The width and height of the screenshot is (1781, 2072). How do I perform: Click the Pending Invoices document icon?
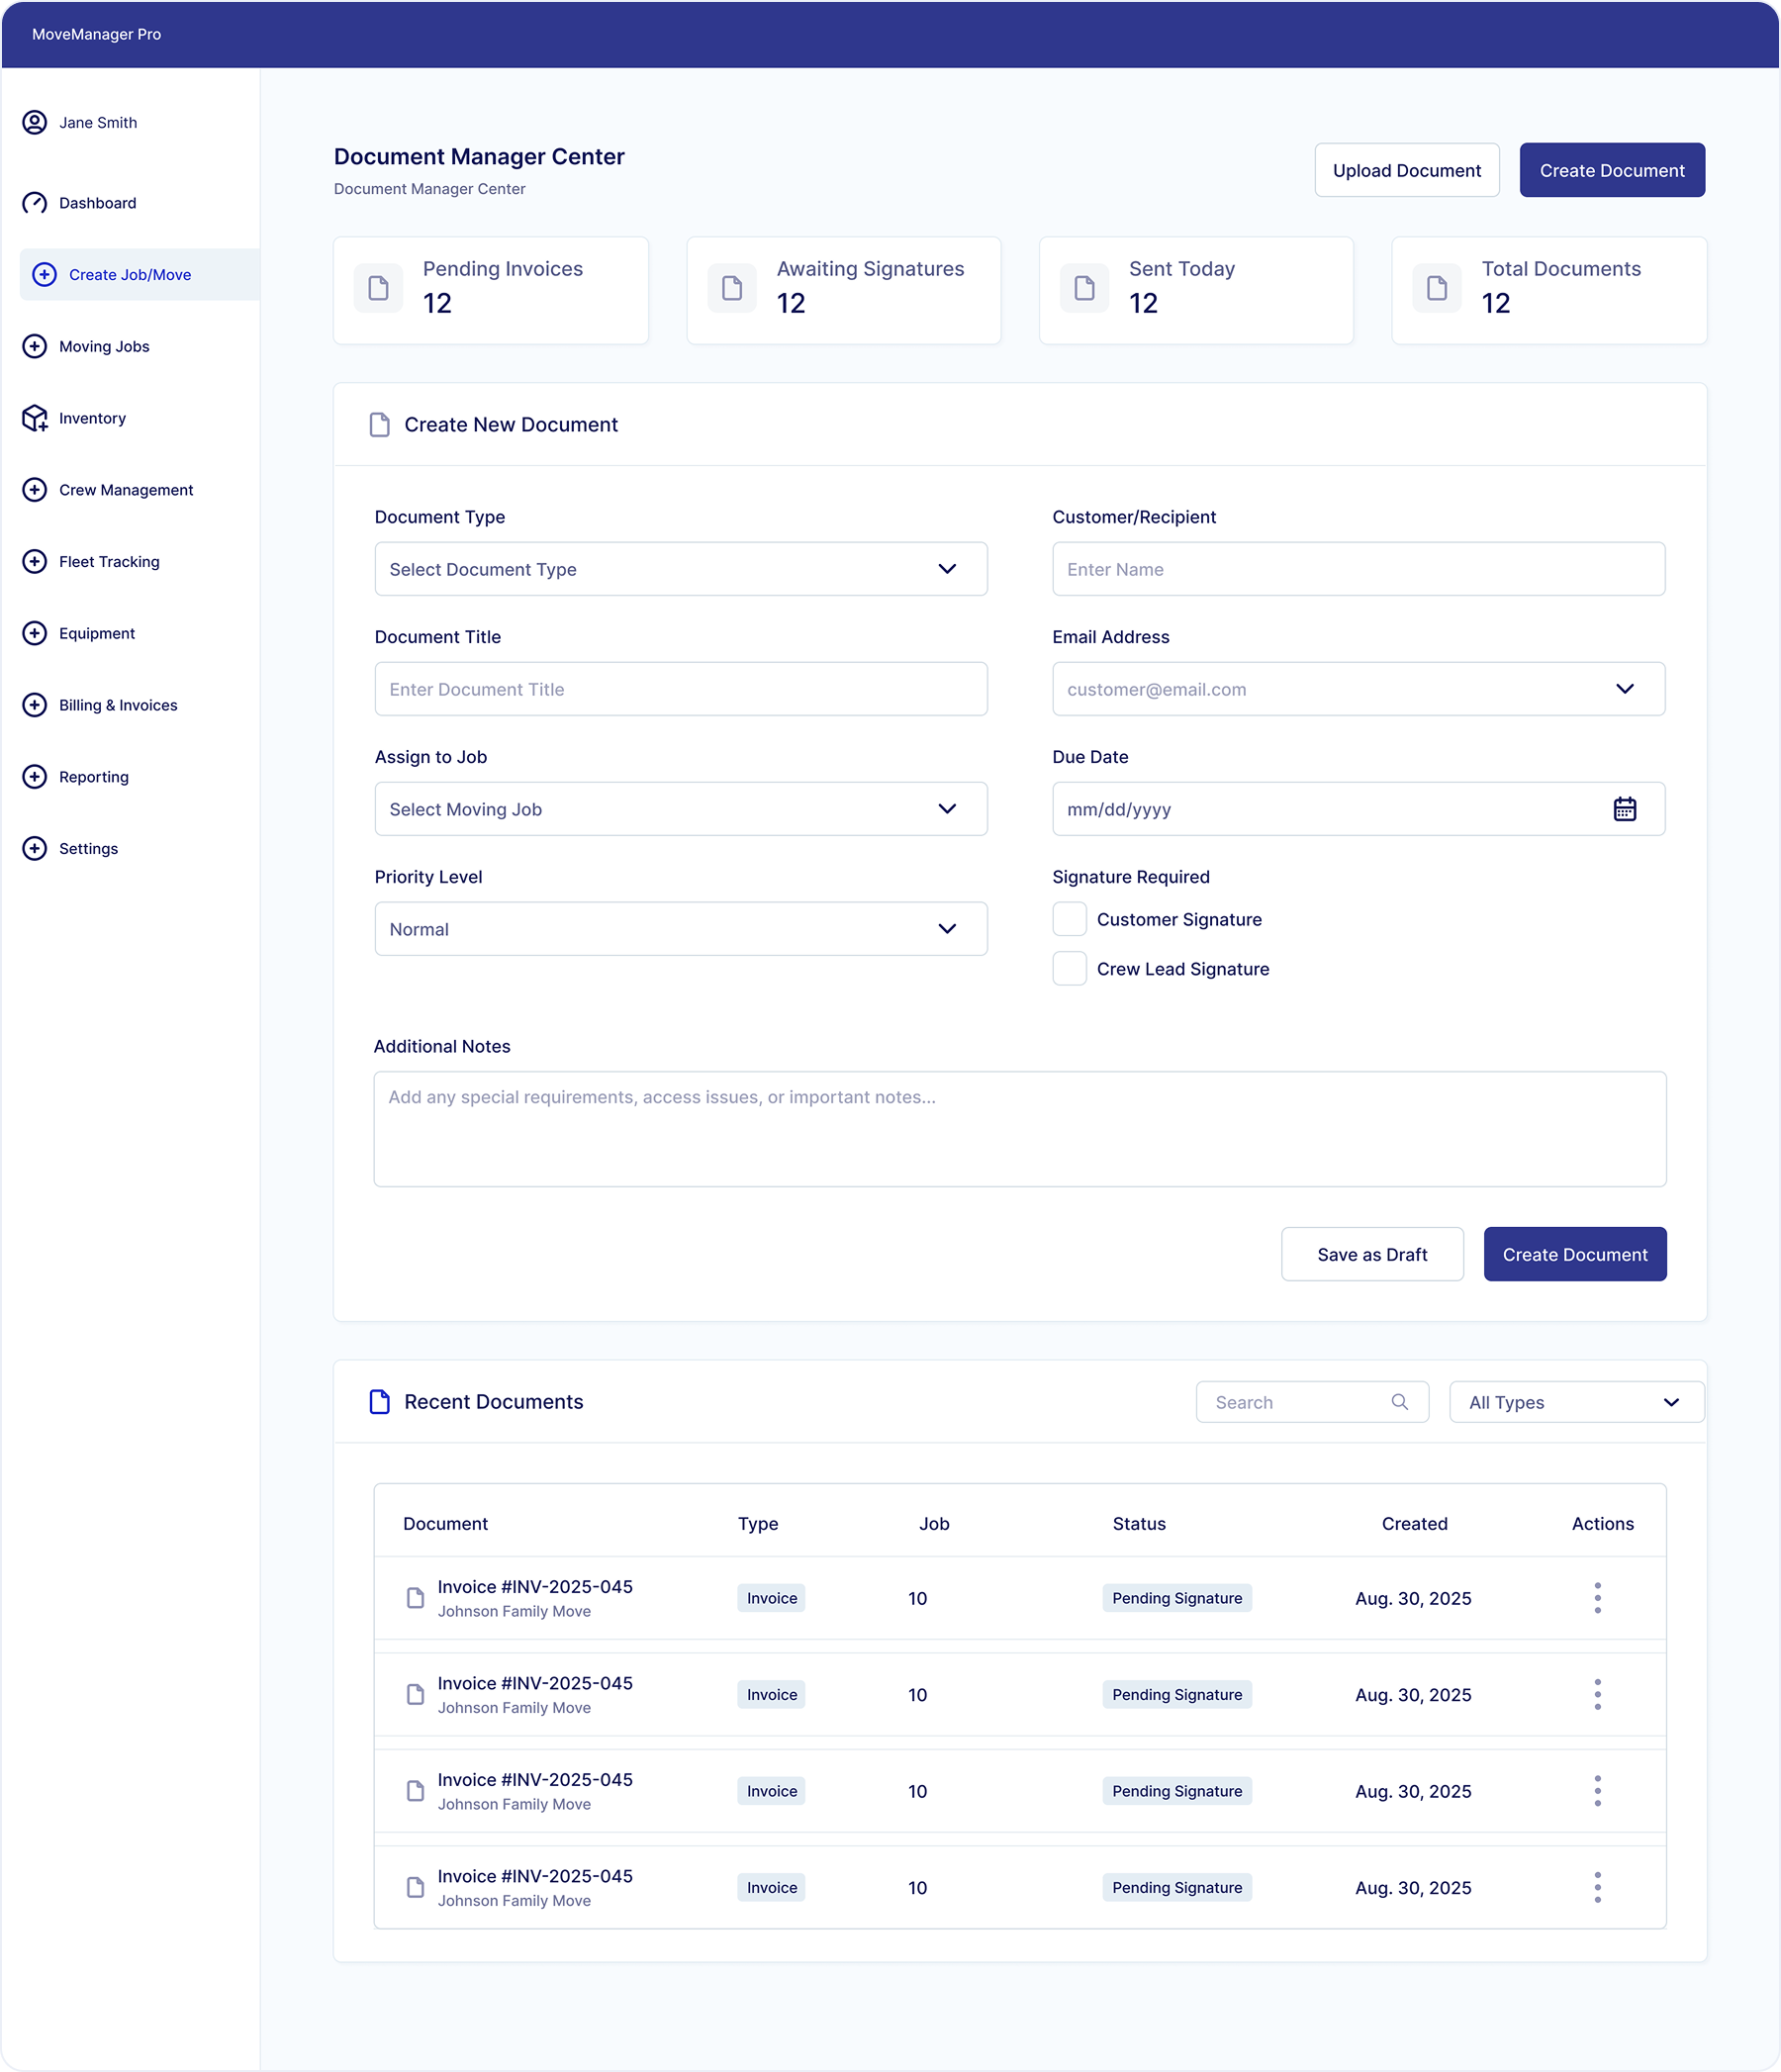379,289
